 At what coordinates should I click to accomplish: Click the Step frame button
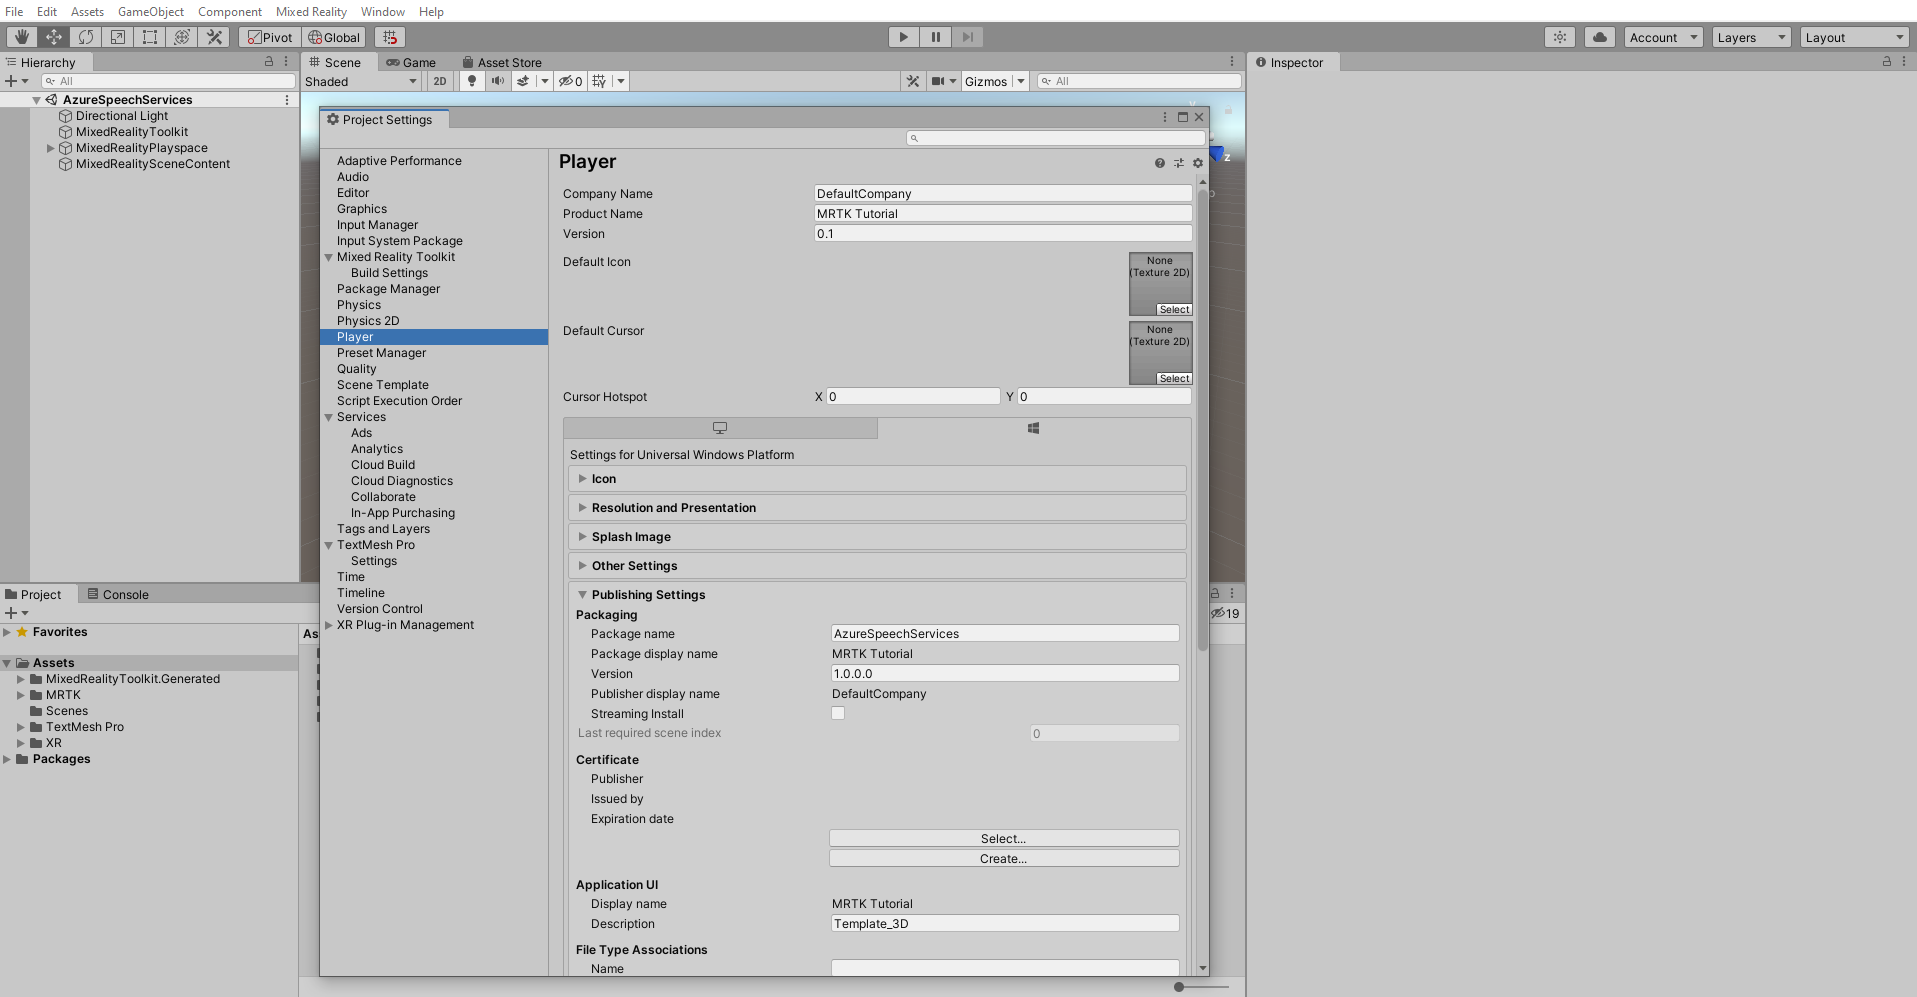tap(967, 37)
